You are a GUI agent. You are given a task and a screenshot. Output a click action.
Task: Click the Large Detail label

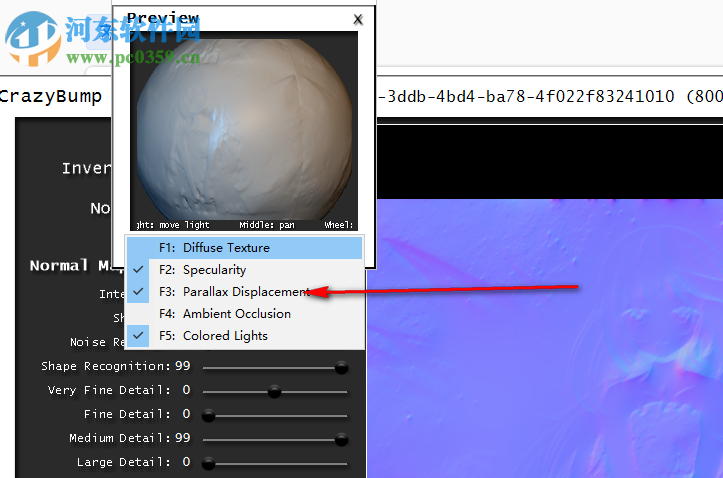point(124,462)
